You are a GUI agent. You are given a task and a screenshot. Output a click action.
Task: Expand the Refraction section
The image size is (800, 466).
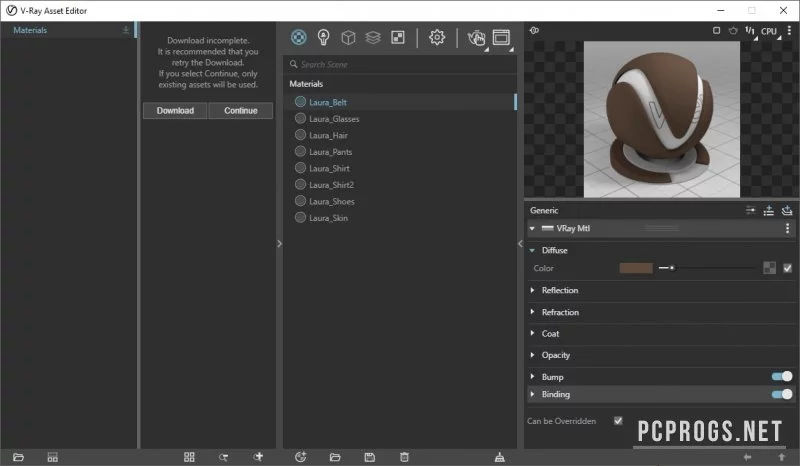click(532, 312)
